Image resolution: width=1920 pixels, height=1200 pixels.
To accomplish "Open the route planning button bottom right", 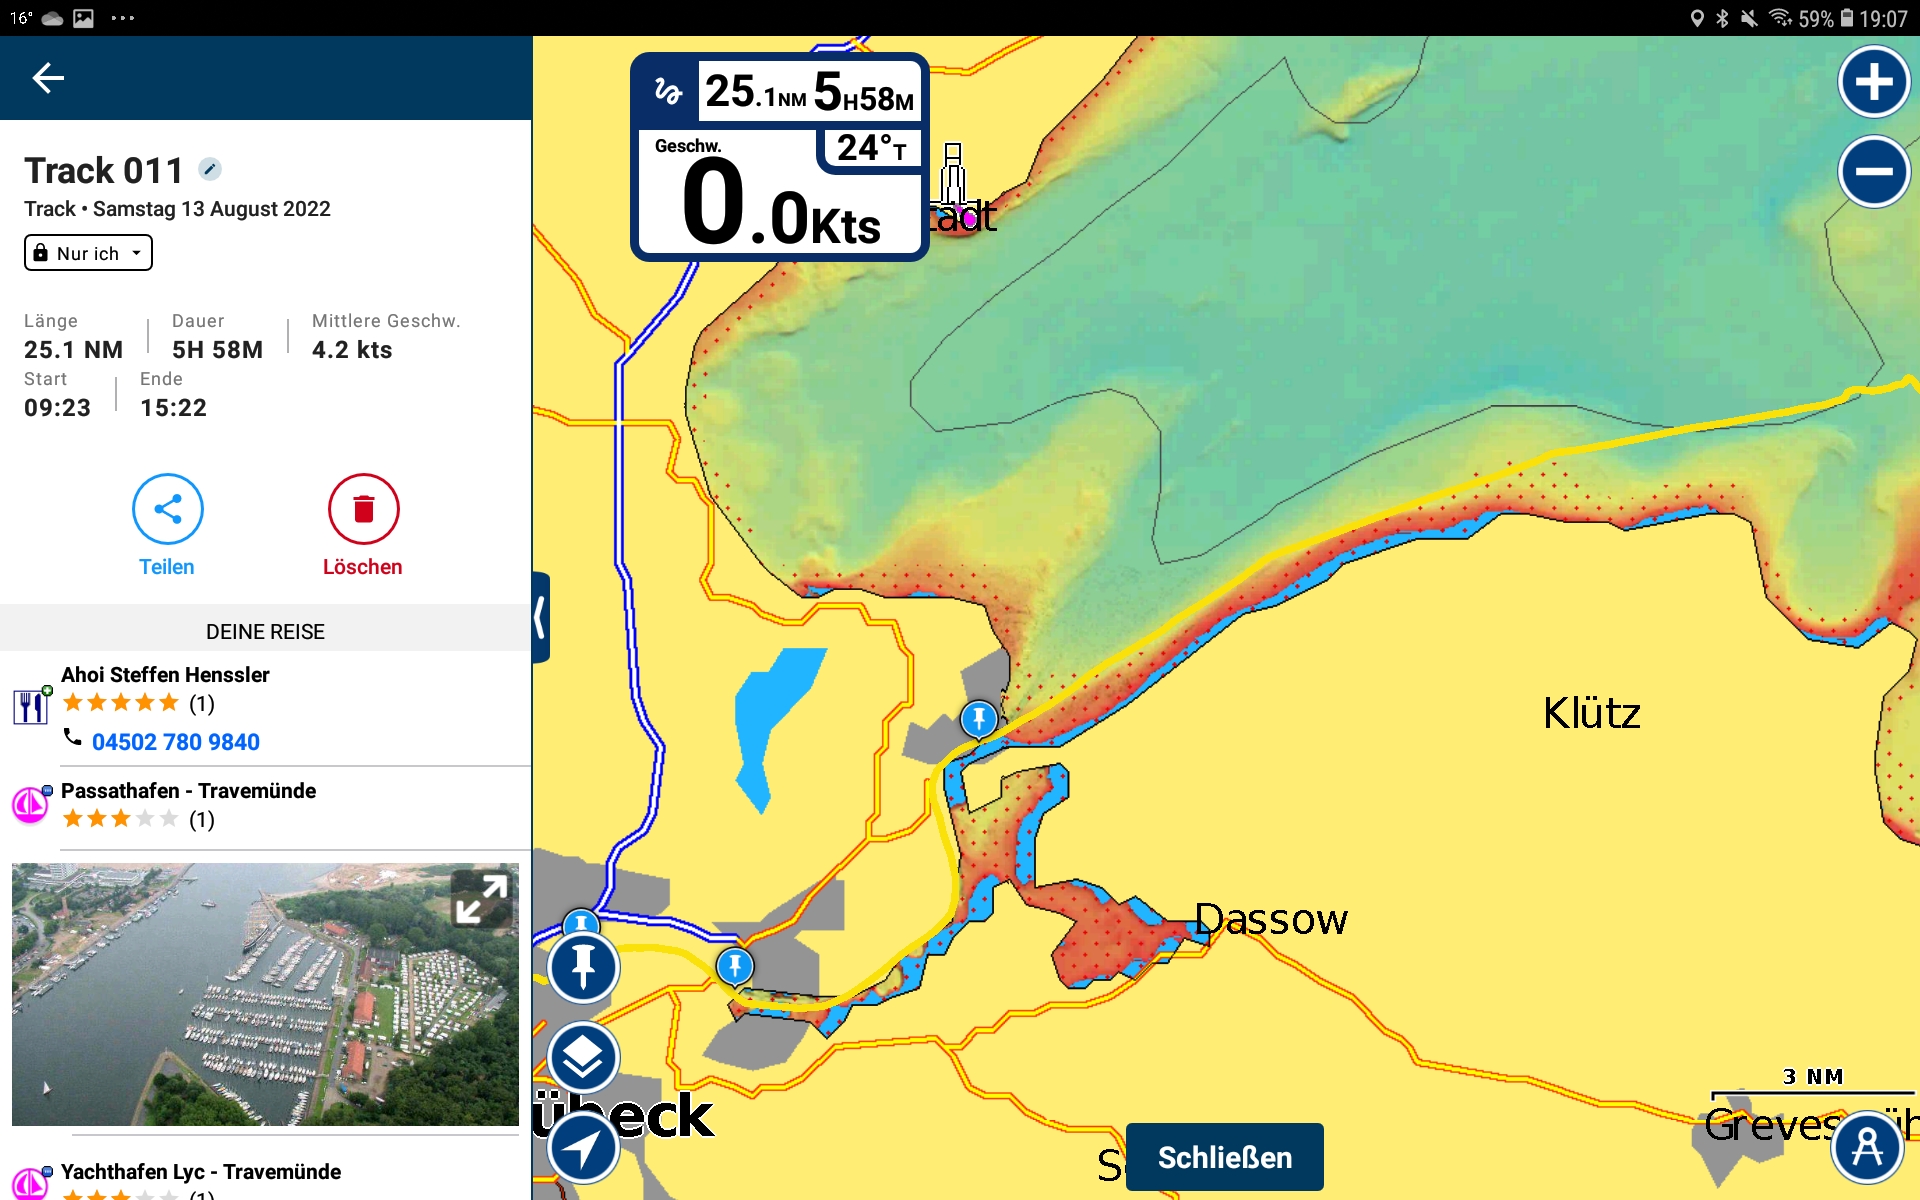I will (1866, 1147).
